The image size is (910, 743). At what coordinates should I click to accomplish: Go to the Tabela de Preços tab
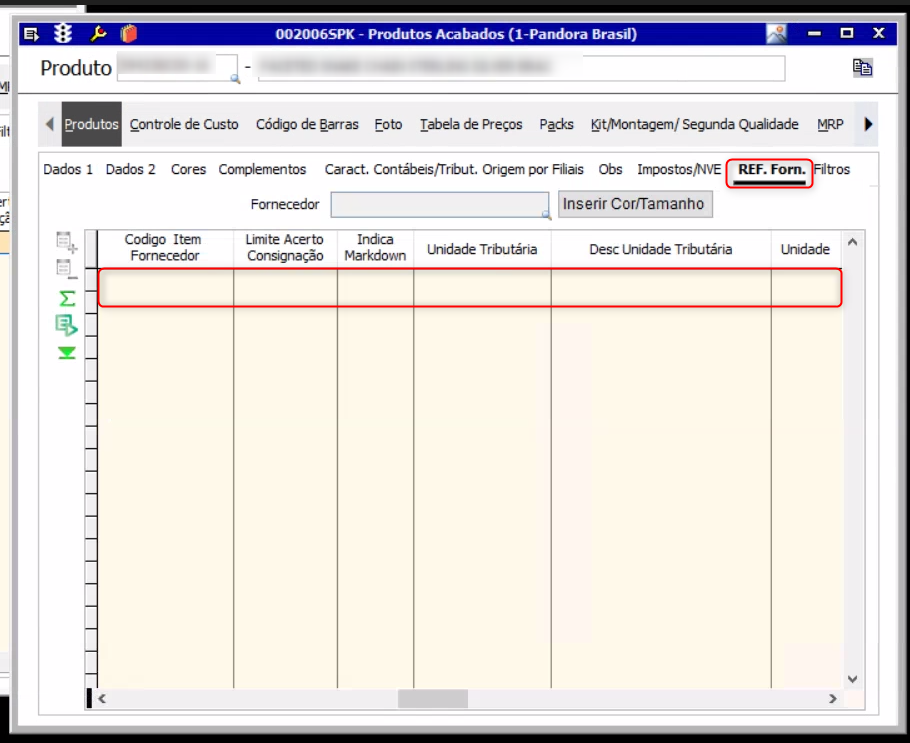pos(471,124)
